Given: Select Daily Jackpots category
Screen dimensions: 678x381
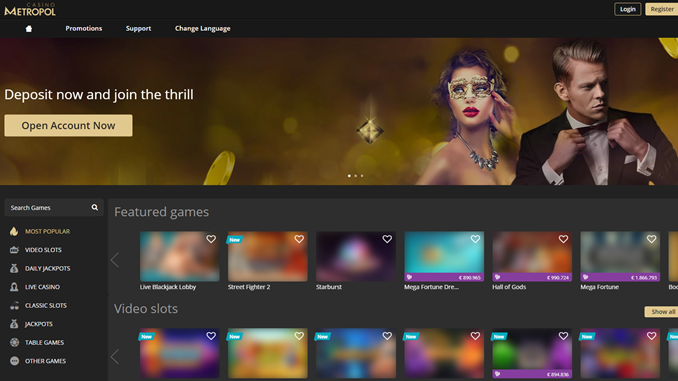Looking at the screenshot, I should click(48, 269).
